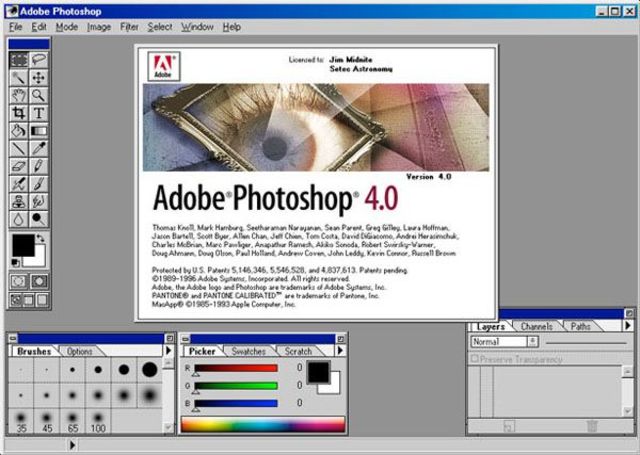
Task: Click the toolbox foreground color swatch
Action: tap(23, 245)
